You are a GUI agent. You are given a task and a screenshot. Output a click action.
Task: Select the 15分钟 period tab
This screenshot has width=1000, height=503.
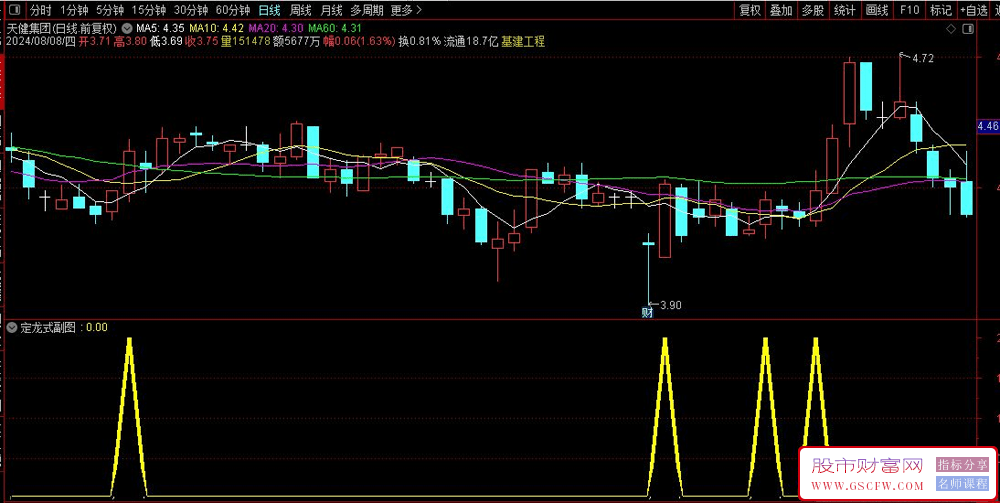pyautogui.click(x=149, y=10)
